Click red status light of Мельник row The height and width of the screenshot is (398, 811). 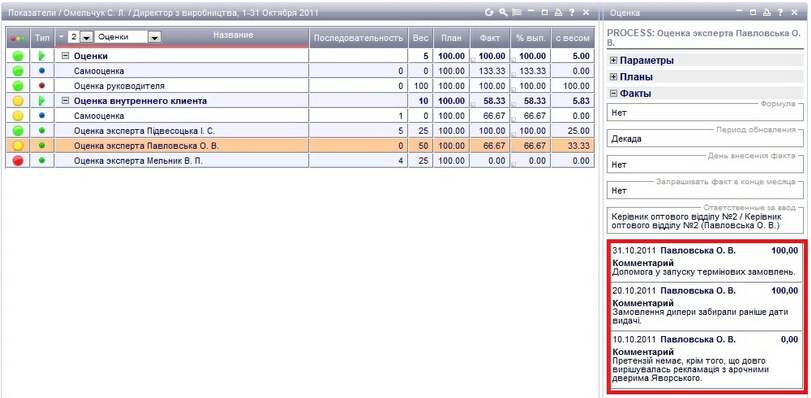(x=18, y=161)
